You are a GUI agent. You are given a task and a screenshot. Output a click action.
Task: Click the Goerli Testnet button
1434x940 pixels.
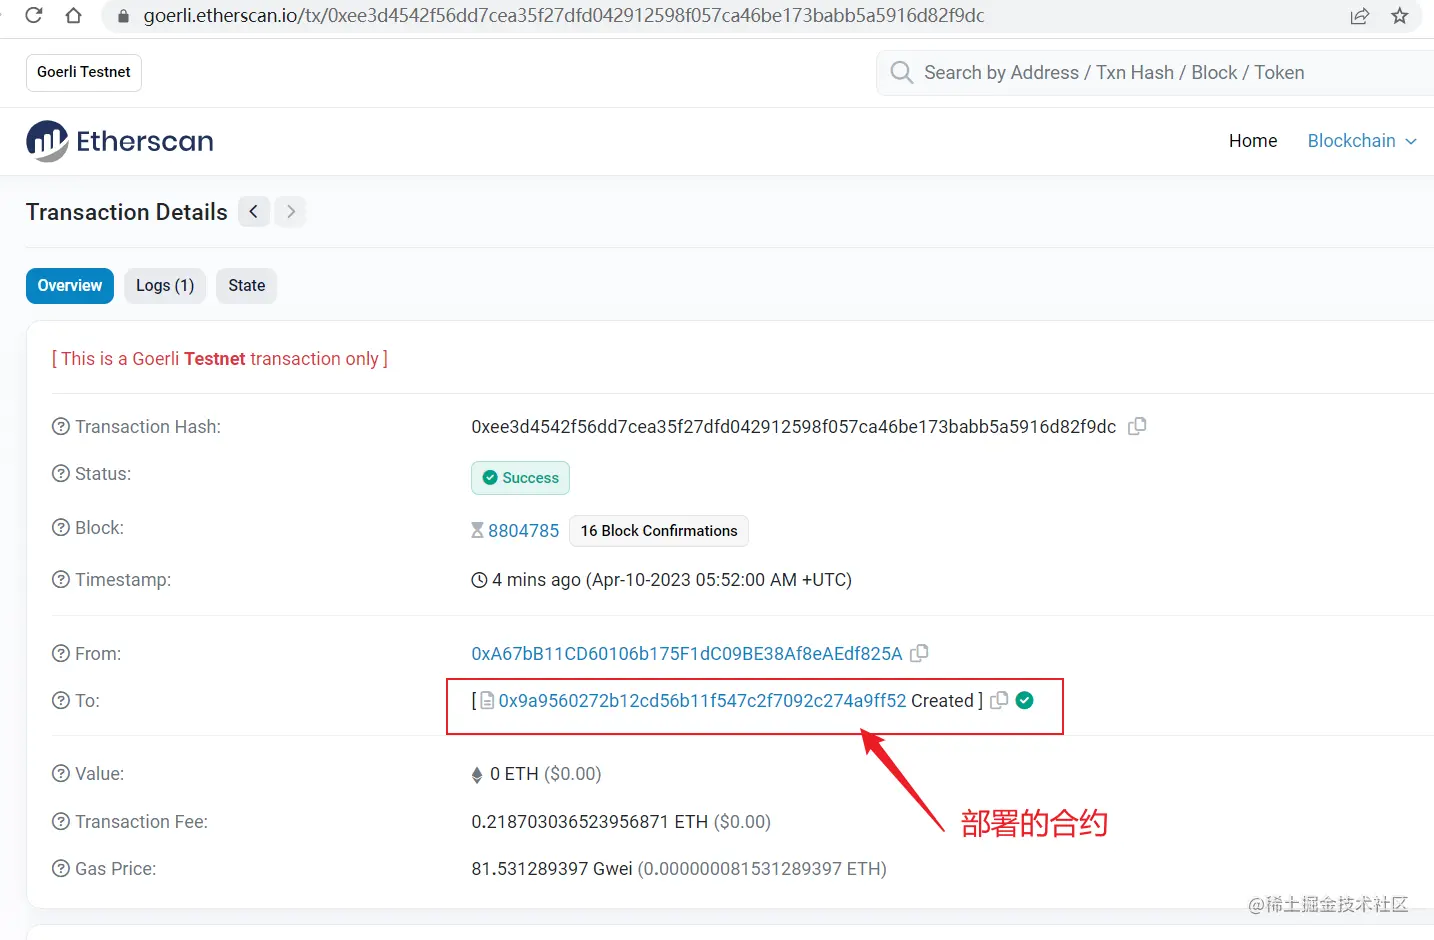coord(84,72)
